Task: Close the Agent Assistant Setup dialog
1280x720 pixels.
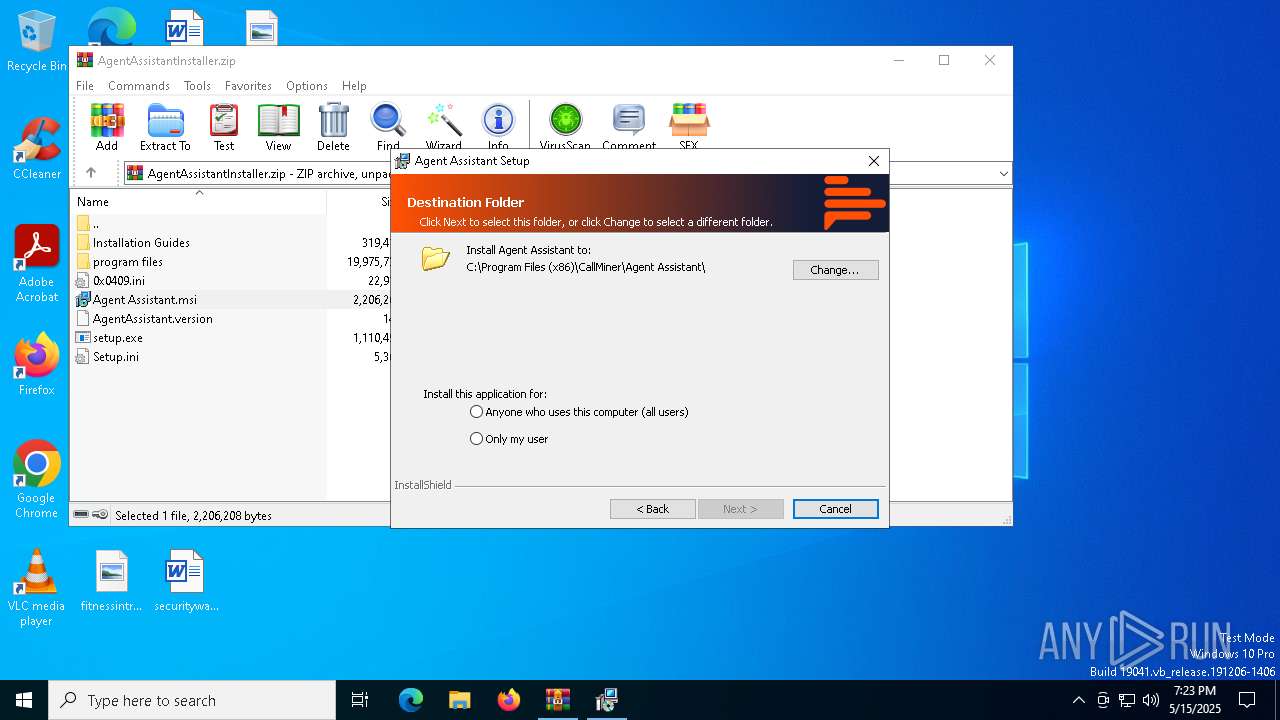Action: (874, 161)
